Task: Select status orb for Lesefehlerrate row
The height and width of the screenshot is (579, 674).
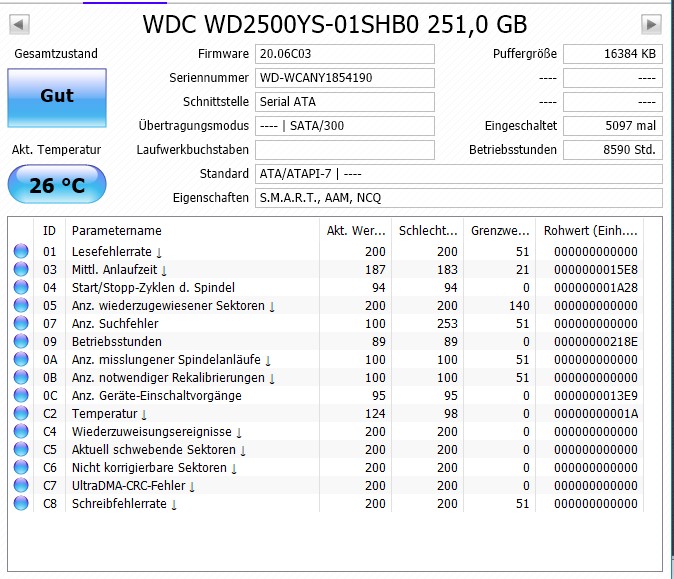Action: click(21, 251)
